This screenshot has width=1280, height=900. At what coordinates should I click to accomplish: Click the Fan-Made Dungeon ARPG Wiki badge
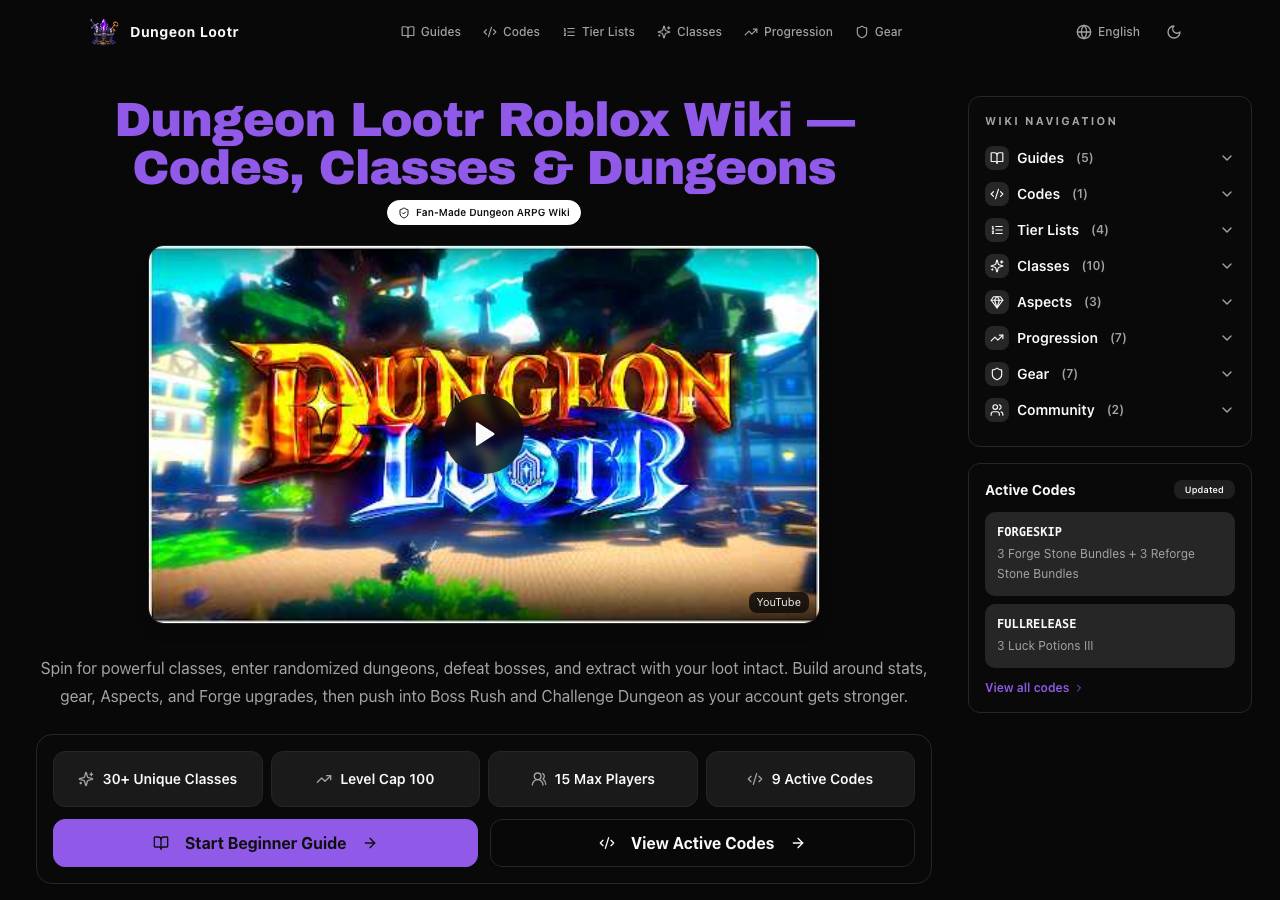484,213
